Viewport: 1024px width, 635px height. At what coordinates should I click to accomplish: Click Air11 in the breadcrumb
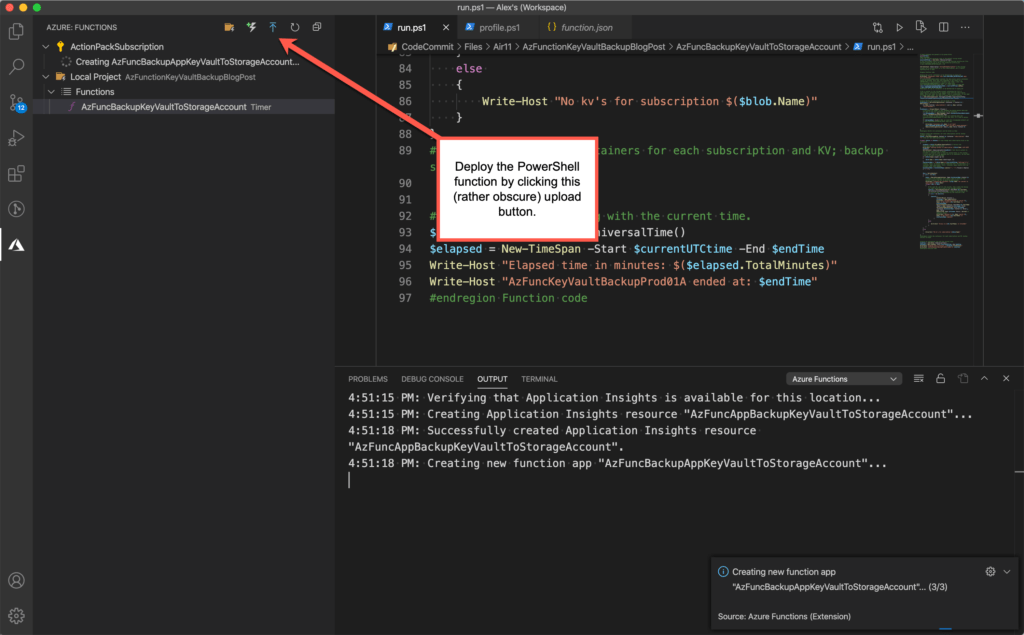502,47
